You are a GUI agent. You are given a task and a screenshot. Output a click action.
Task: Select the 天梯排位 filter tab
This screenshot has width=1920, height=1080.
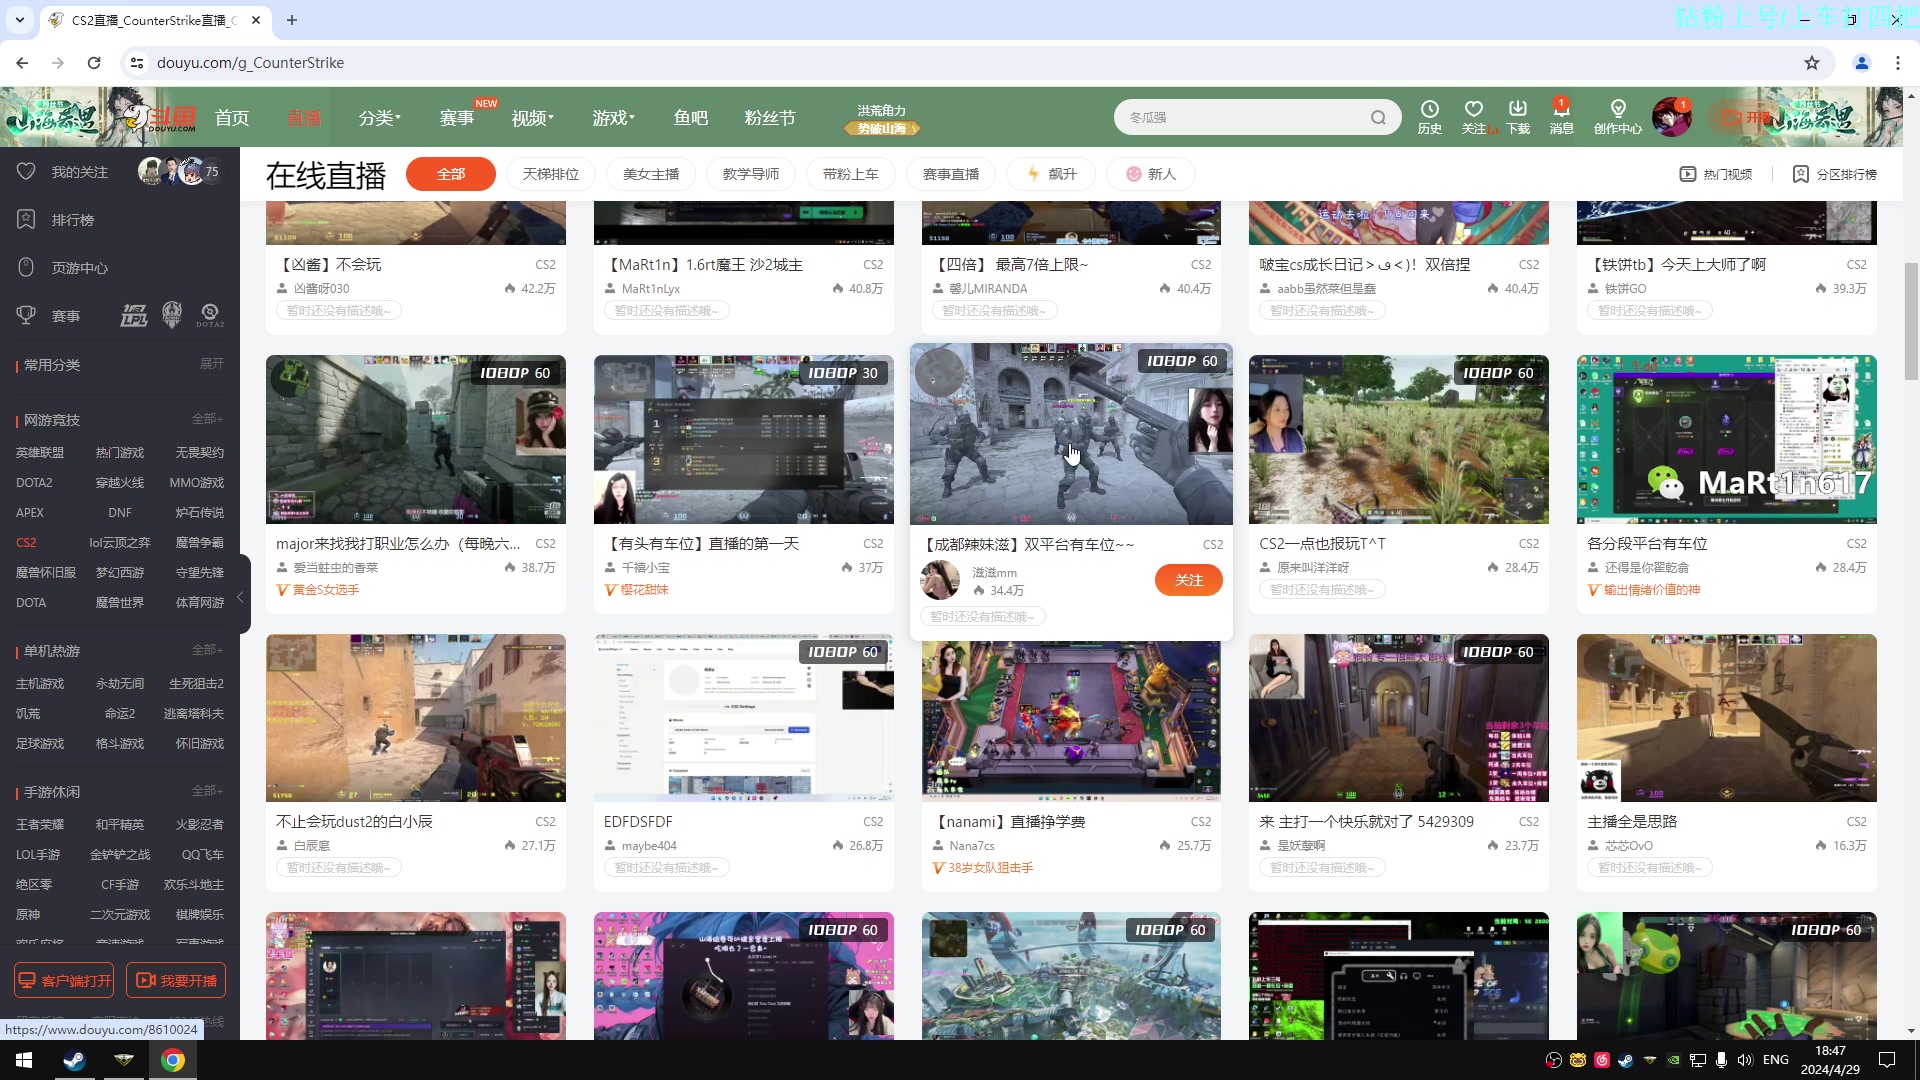point(551,174)
